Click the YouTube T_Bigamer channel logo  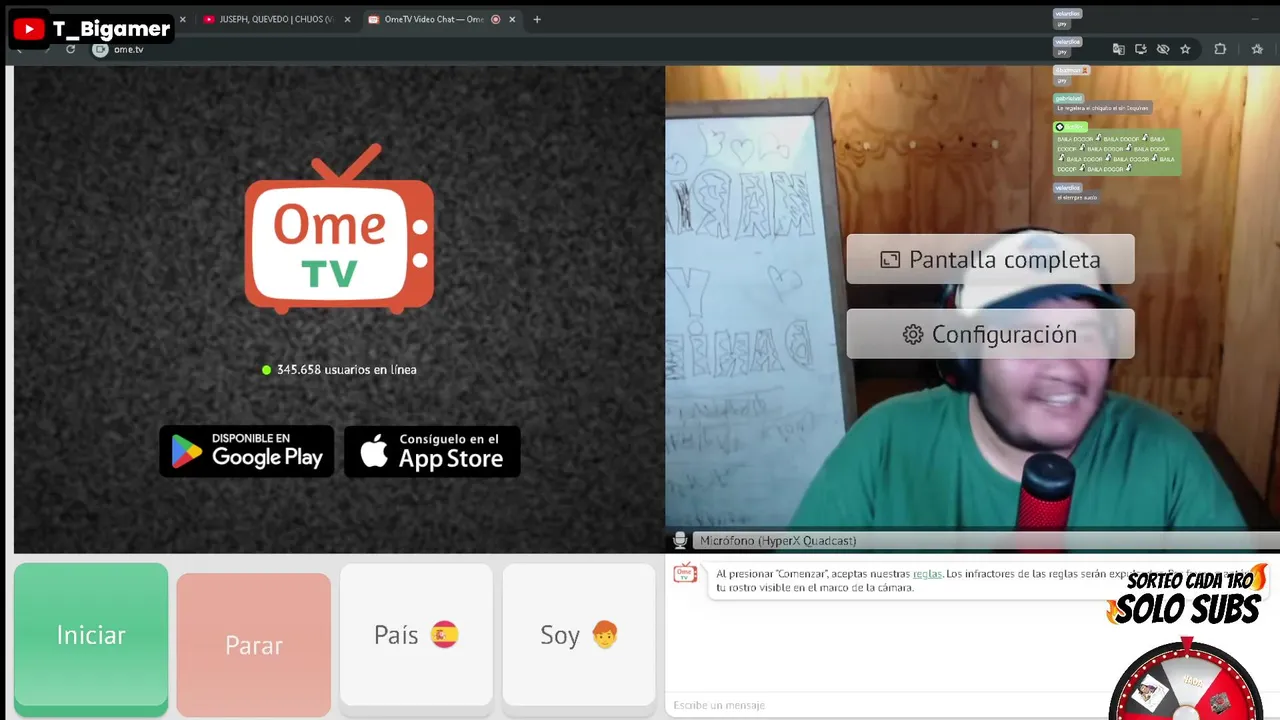point(29,29)
